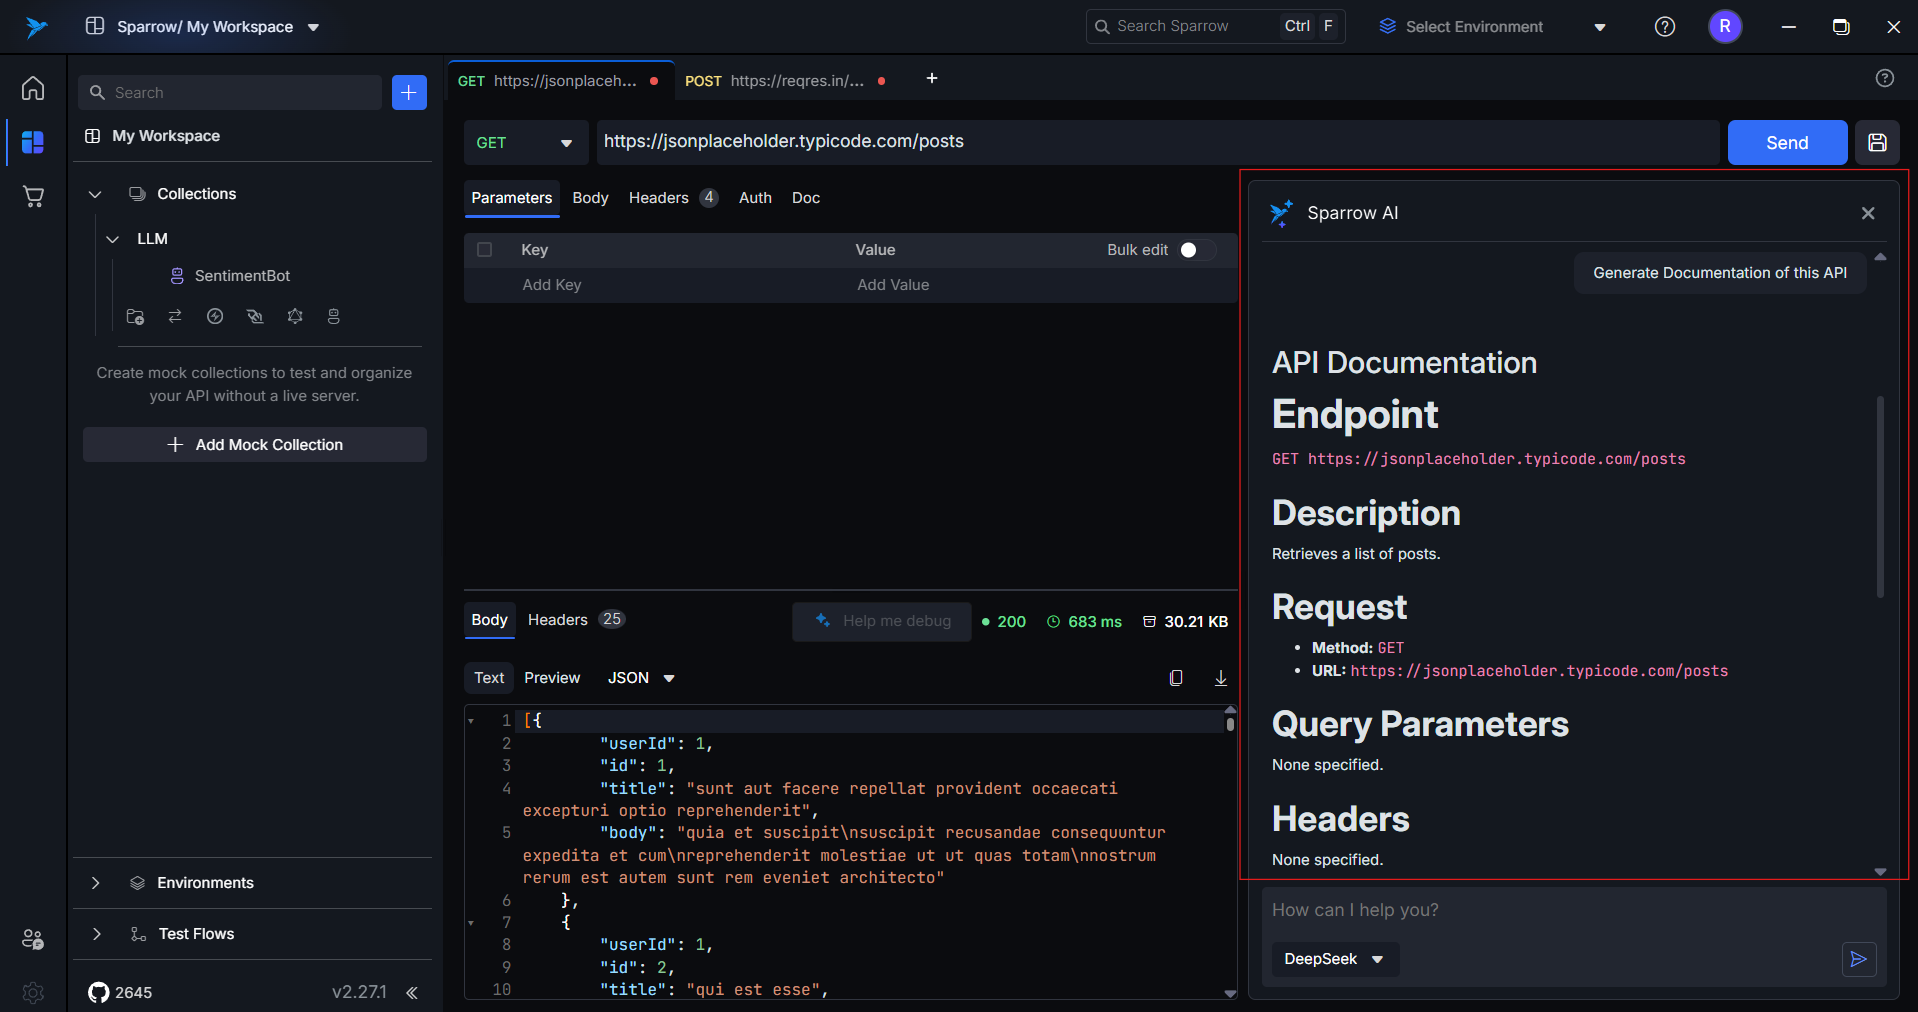Open user profile avatar R
This screenshot has width=1918, height=1012.
1725,27
